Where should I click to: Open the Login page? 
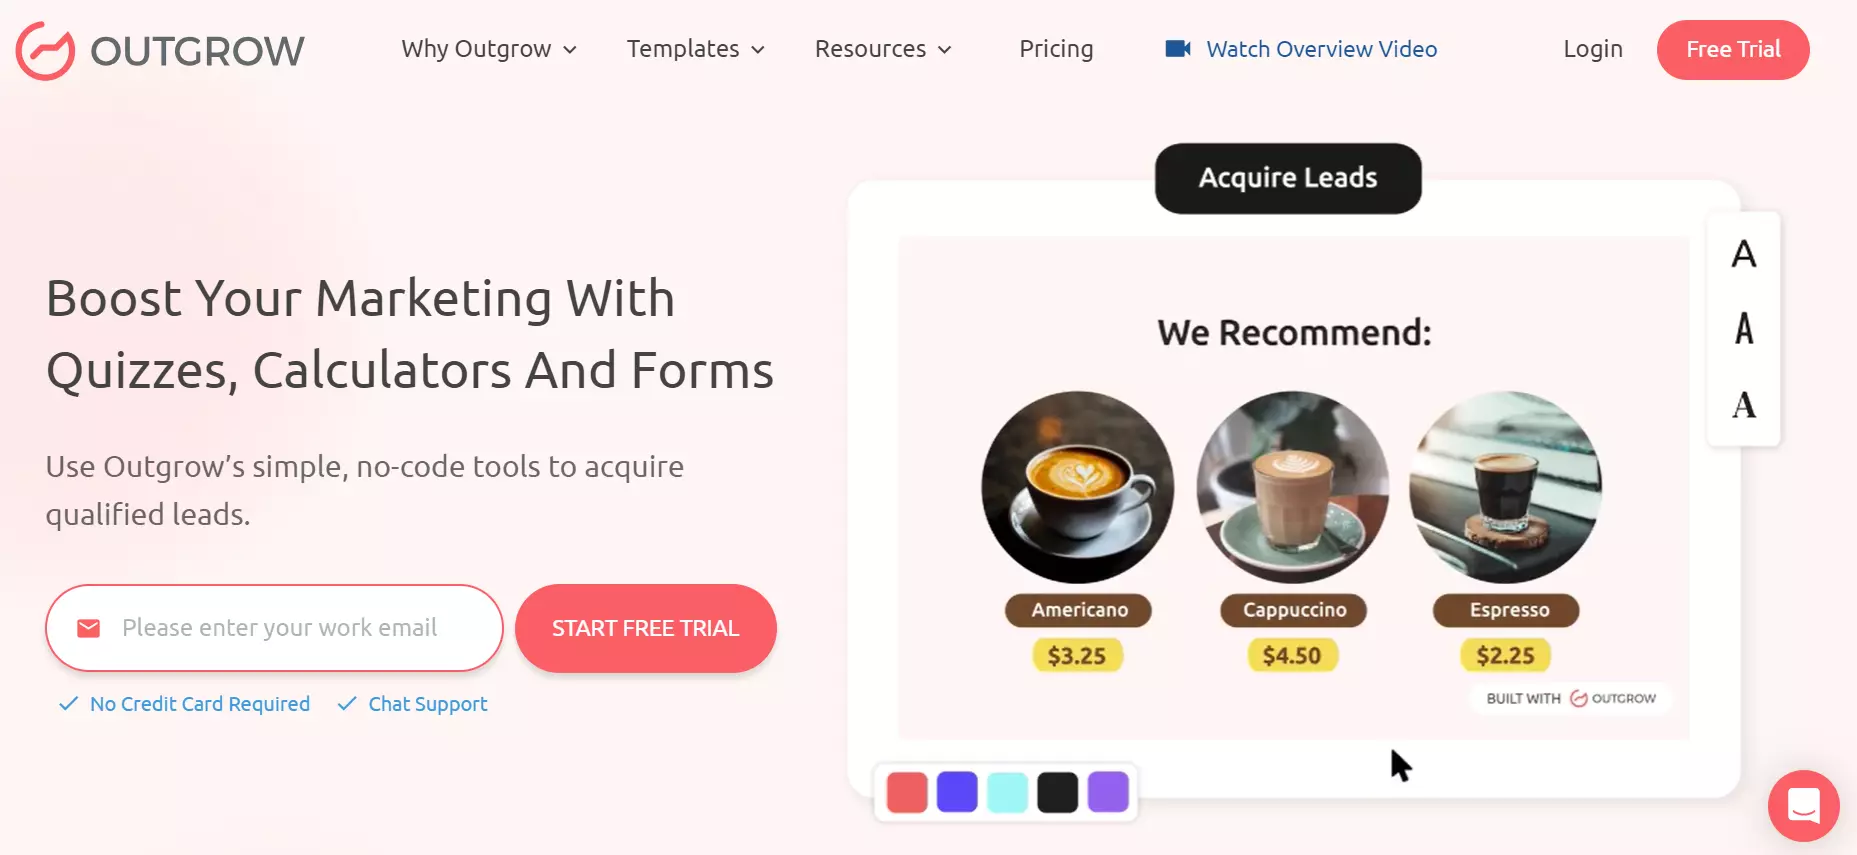pyautogui.click(x=1593, y=49)
